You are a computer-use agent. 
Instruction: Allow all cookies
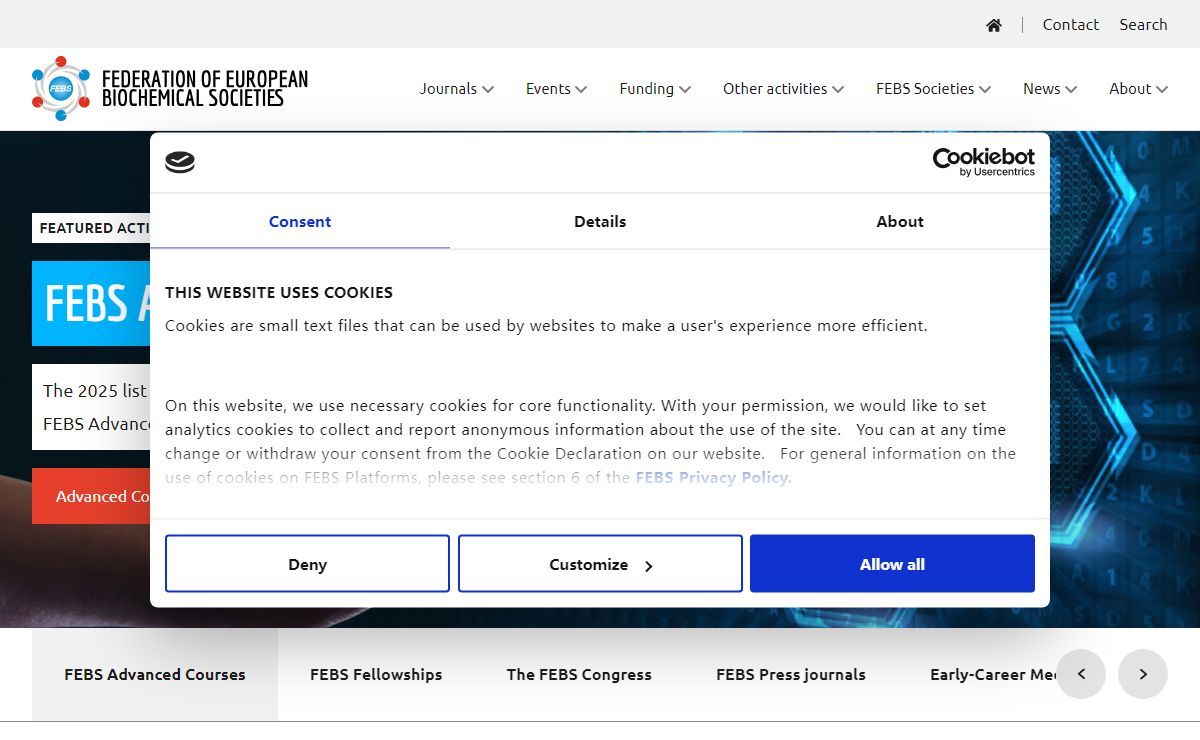[x=892, y=564]
